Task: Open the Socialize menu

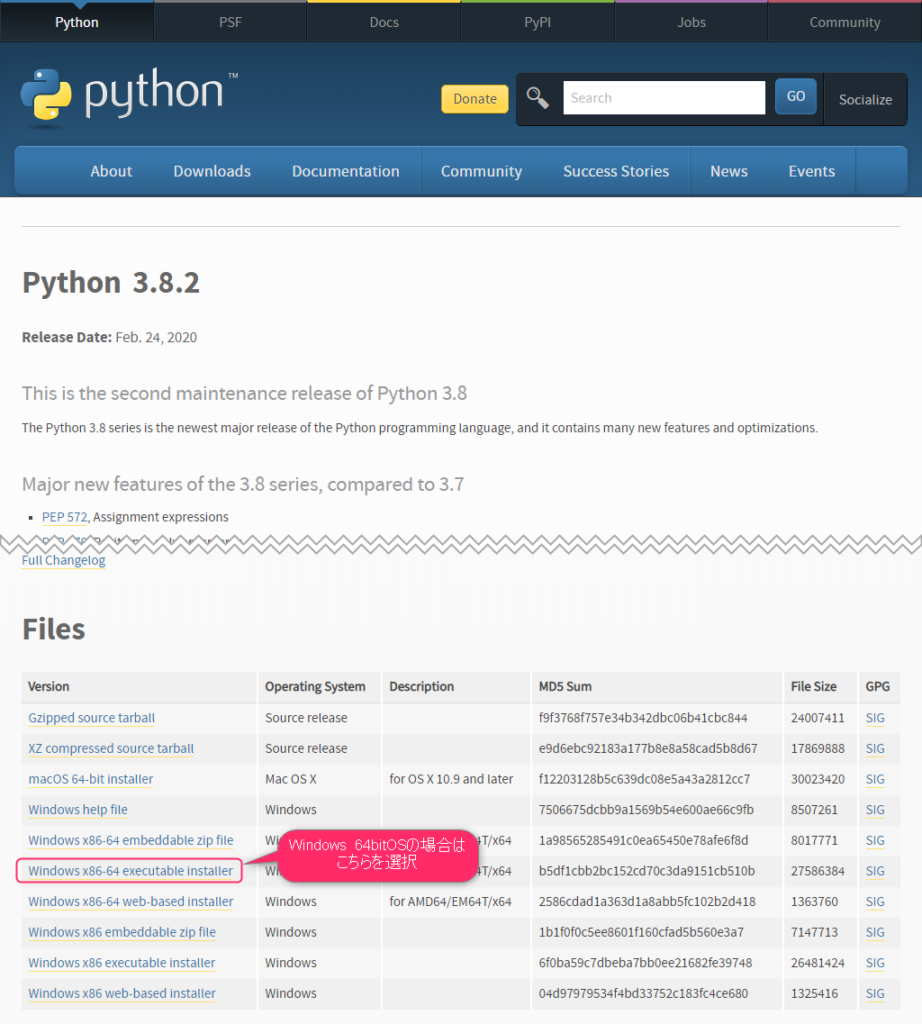Action: pyautogui.click(x=865, y=99)
